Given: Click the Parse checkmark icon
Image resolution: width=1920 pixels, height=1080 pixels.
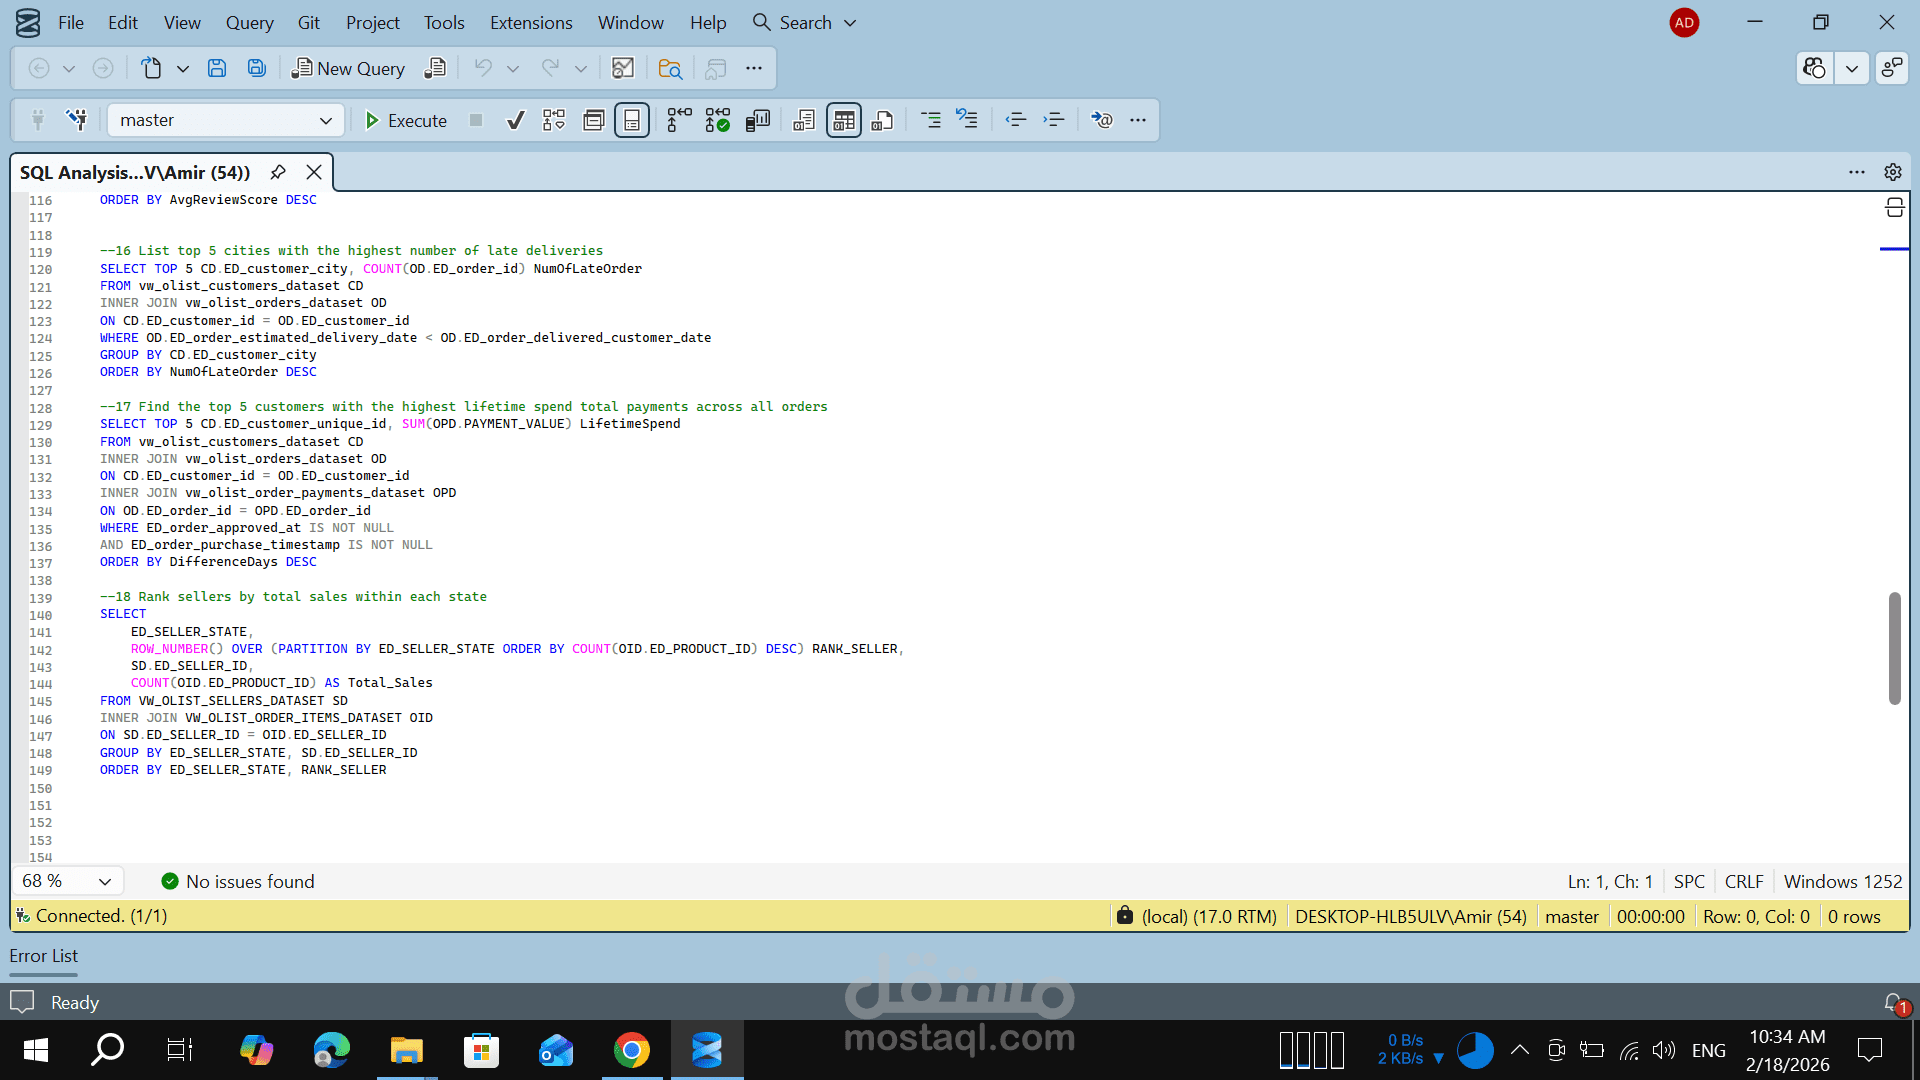Looking at the screenshot, I should click(x=516, y=120).
